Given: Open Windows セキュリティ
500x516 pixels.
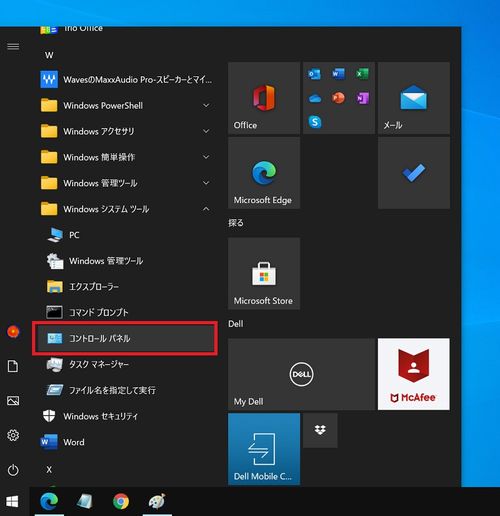Looking at the screenshot, I should pyautogui.click(x=126, y=416).
